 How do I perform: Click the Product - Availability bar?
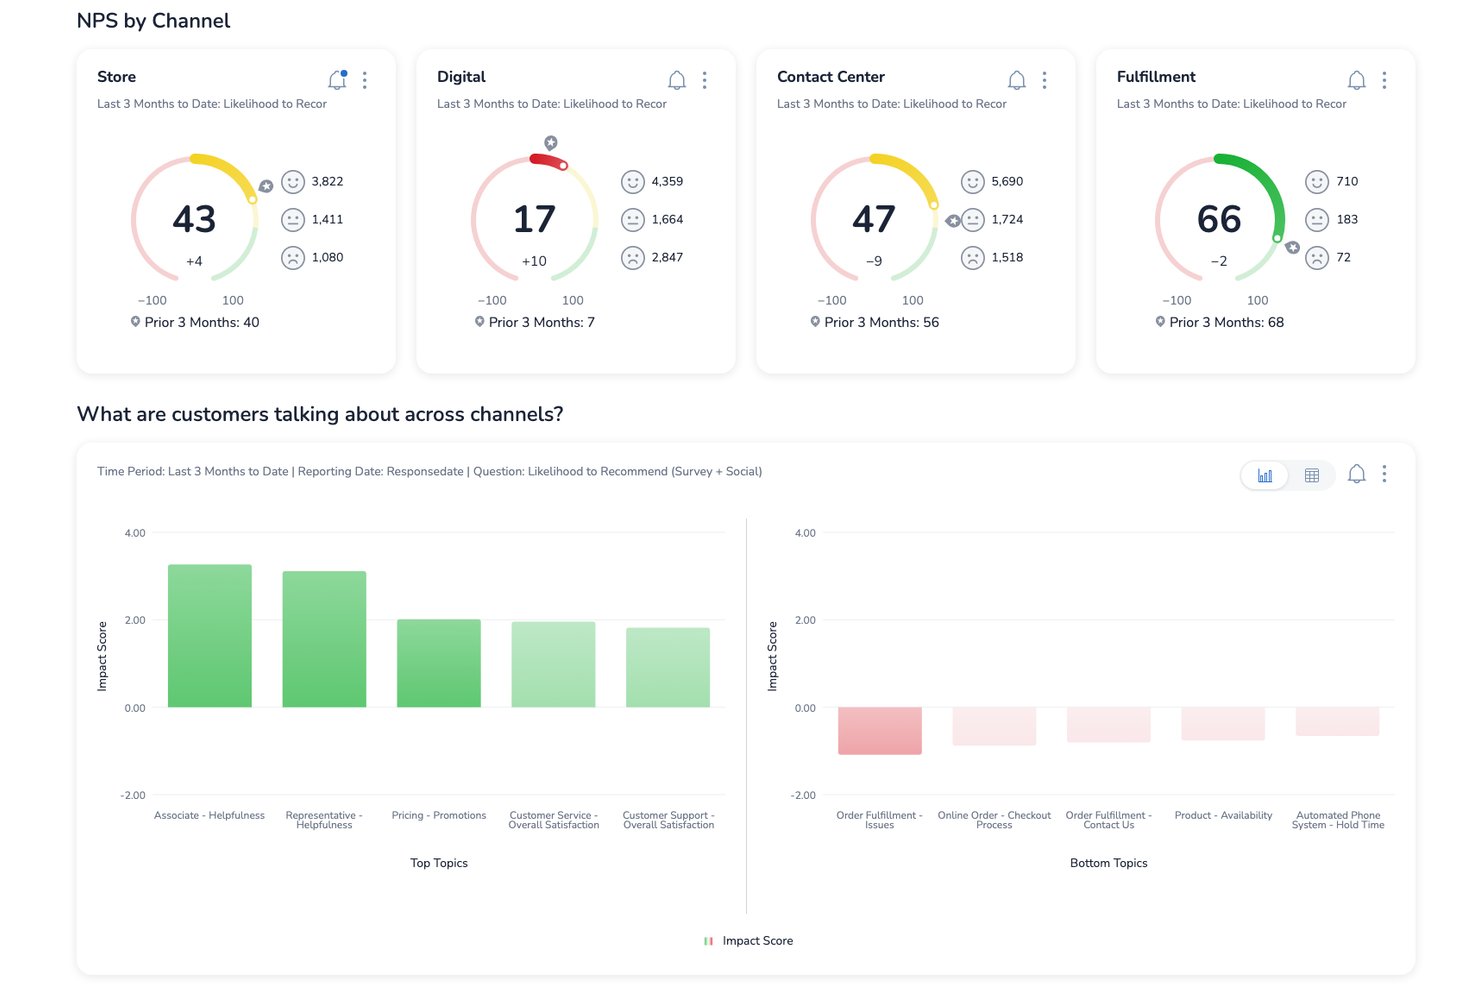(x=1223, y=724)
